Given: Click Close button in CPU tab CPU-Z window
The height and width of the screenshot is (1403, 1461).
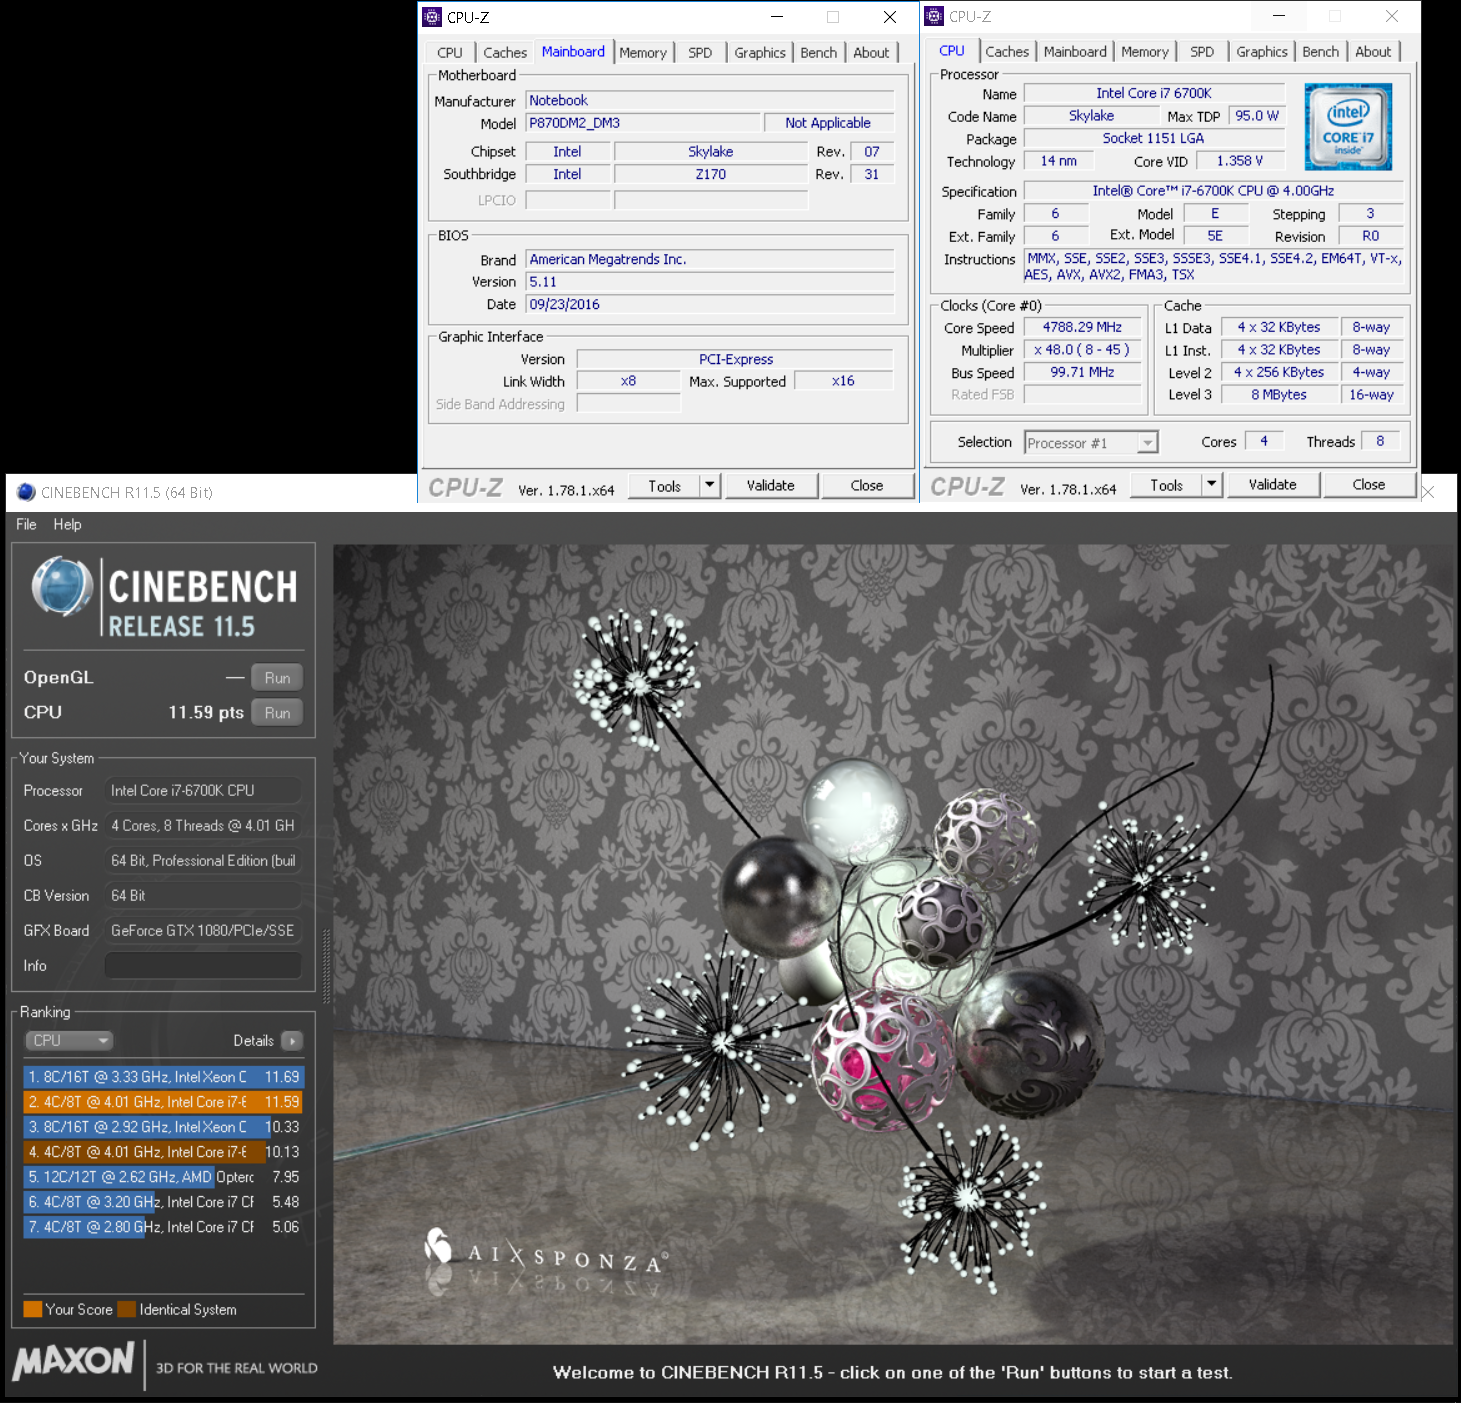Looking at the screenshot, I should coord(1369,484).
